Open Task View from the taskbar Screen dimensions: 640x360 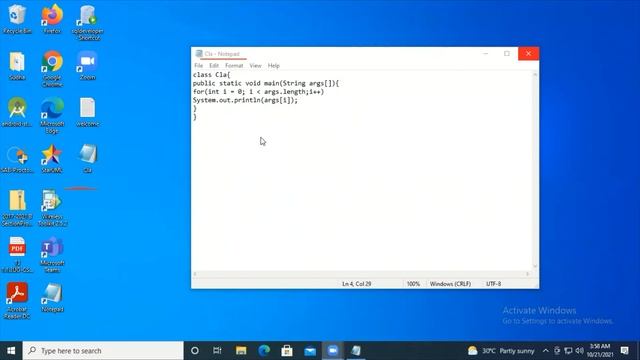click(x=217, y=351)
